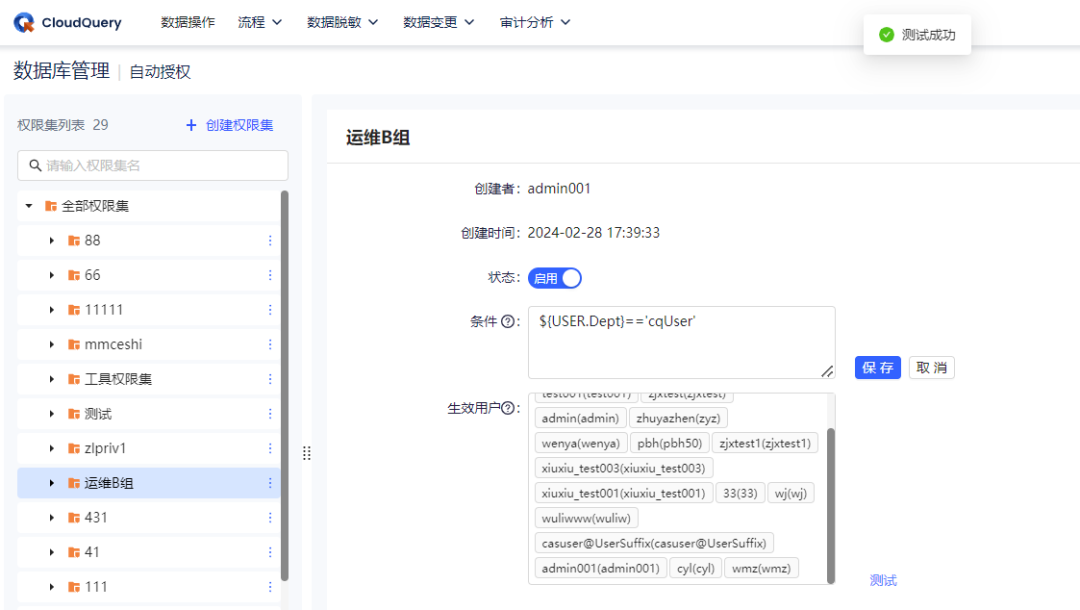Image resolution: width=1080 pixels, height=610 pixels.
Task: Click the plus icon beside 创建权限集
Action: tap(189, 124)
